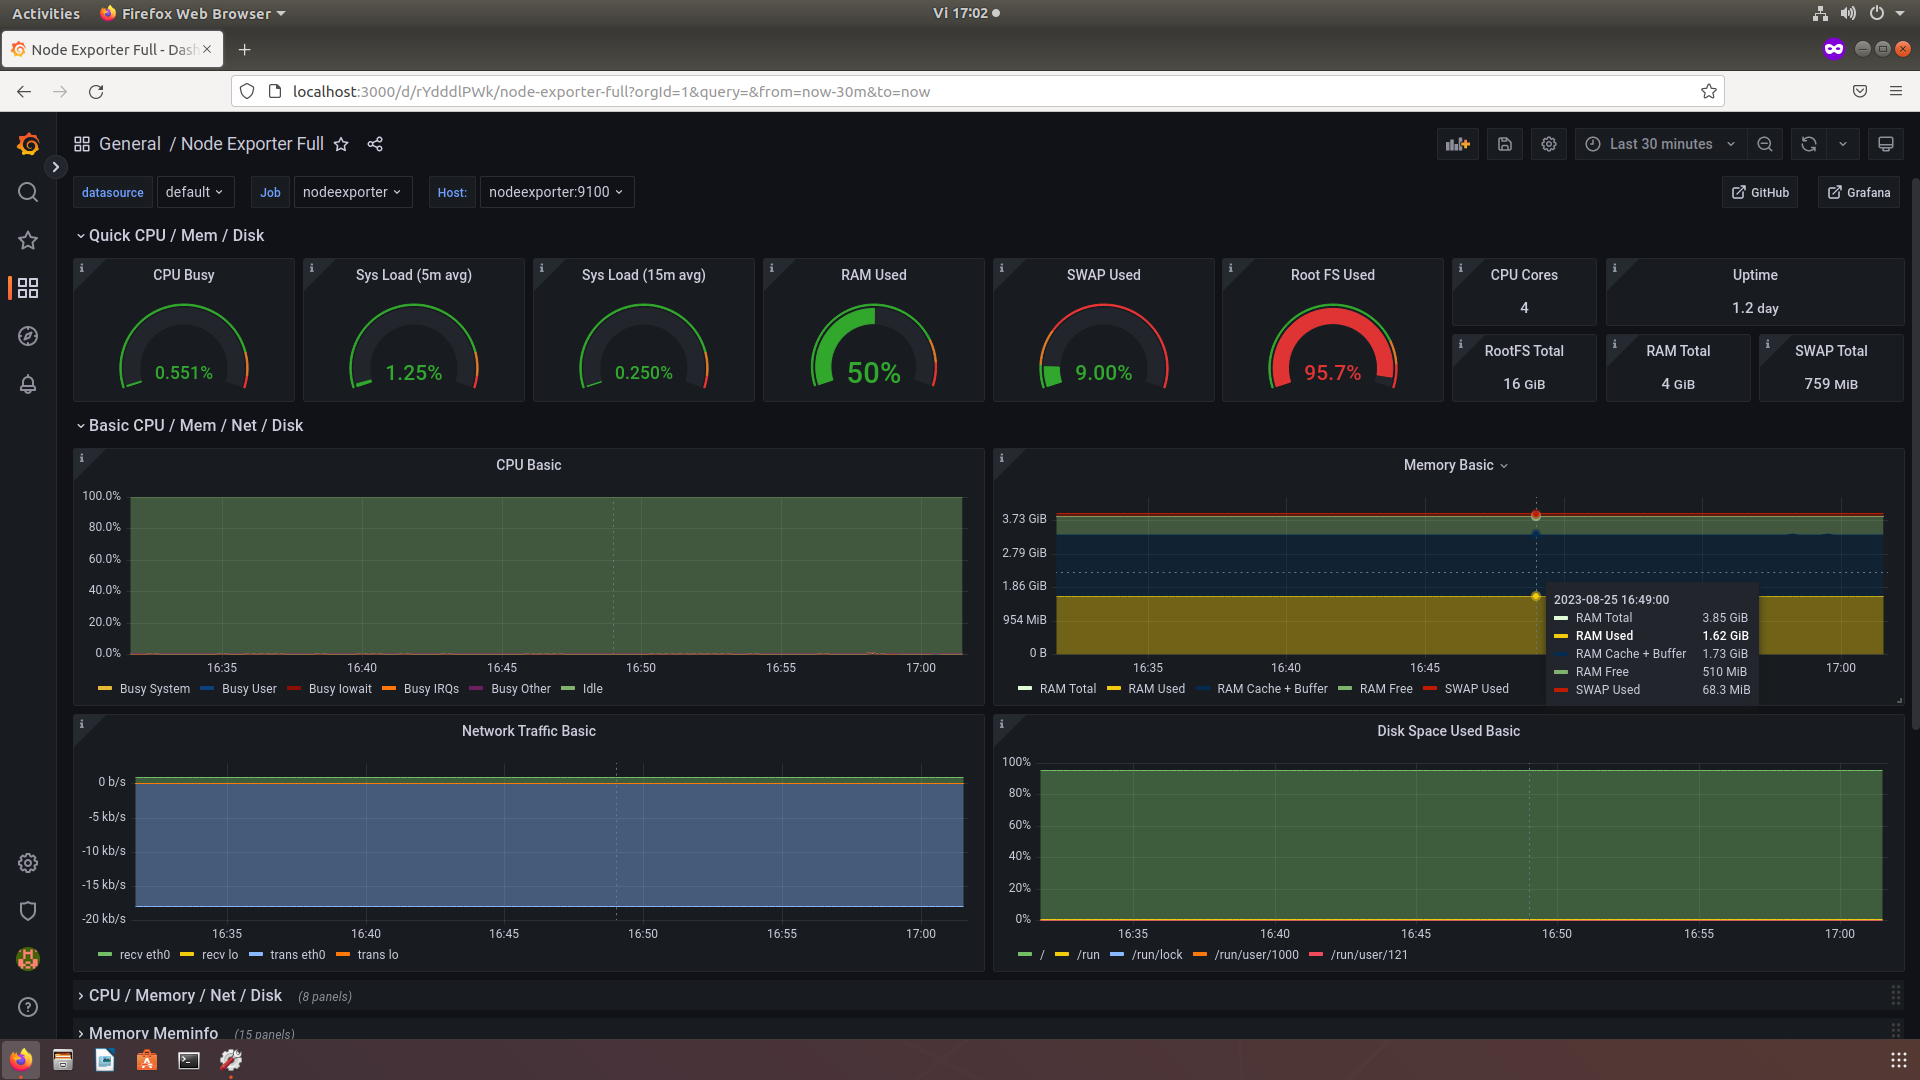Open the Add panel tool
Viewport: 1920px width, 1080px height.
[1457, 143]
